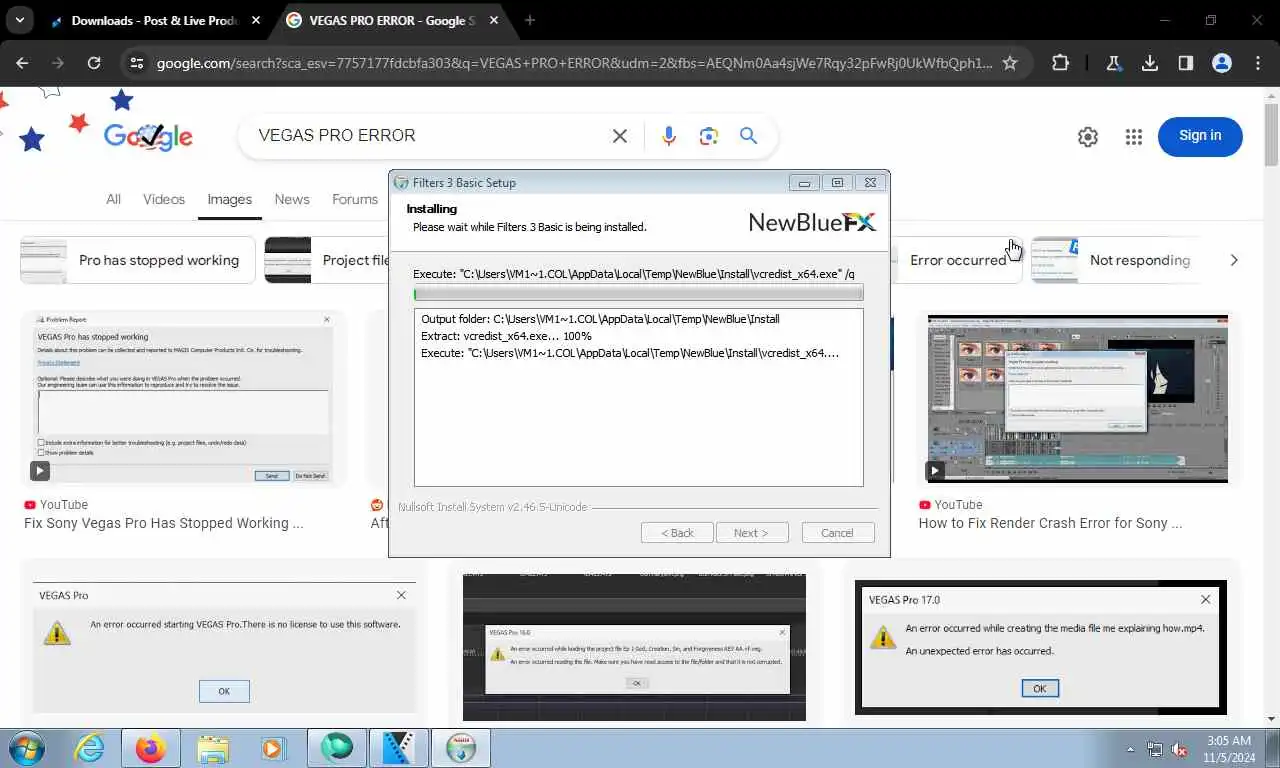Select 'Not responding' filter chip
Viewport: 1280px width, 768px height.
pos(1117,260)
